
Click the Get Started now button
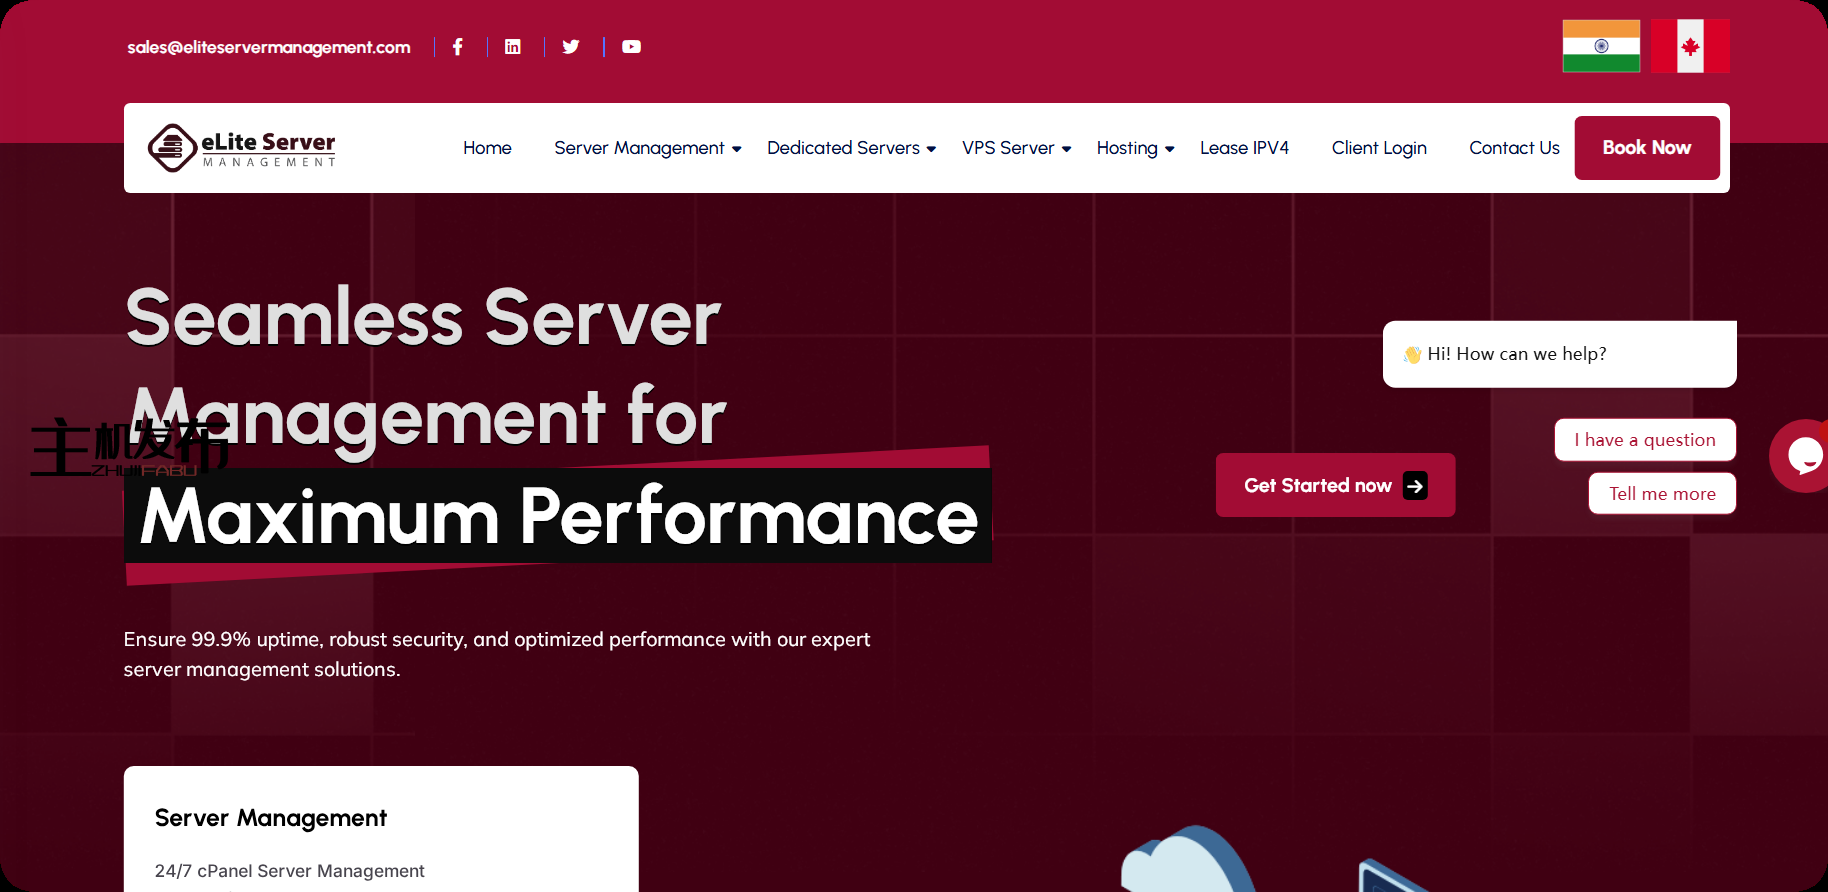tap(1335, 485)
